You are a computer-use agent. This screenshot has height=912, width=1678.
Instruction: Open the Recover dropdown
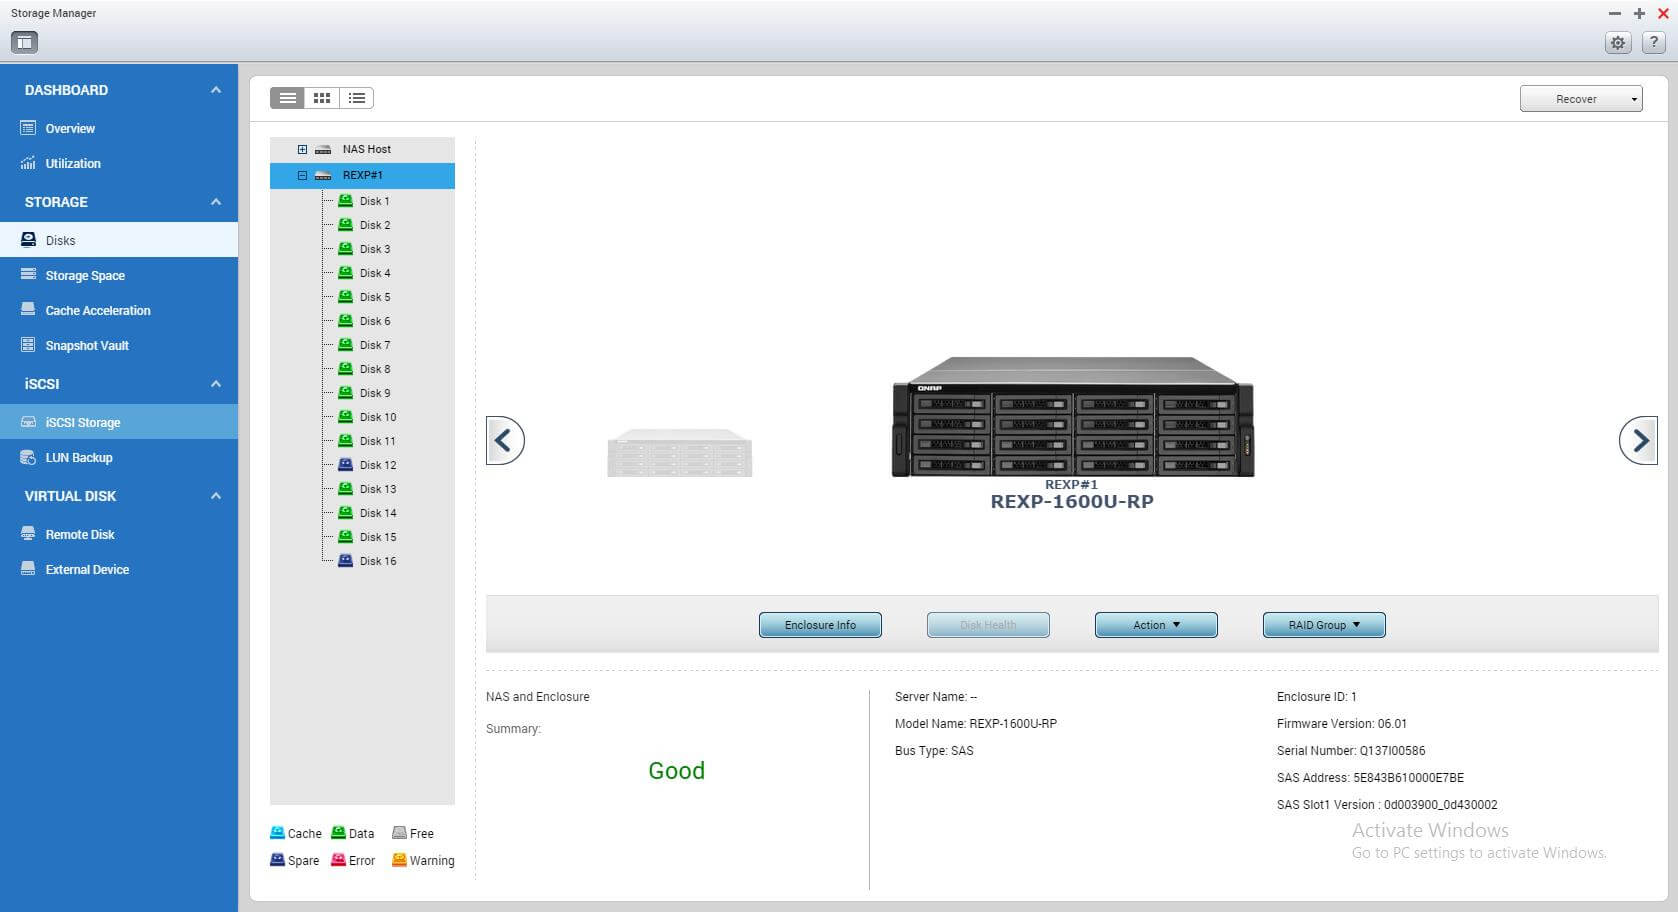[x=1581, y=99]
